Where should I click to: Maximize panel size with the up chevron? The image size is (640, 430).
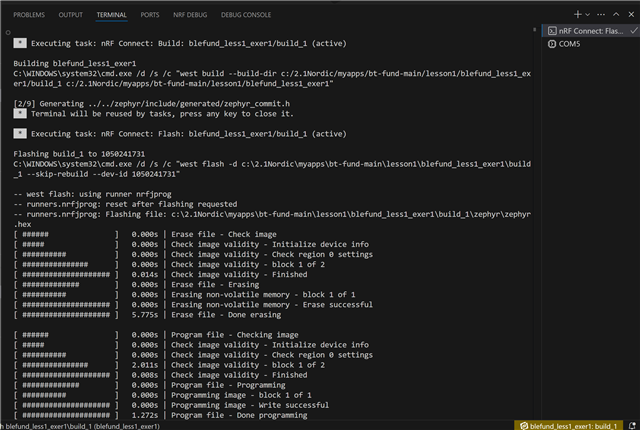tap(616, 15)
